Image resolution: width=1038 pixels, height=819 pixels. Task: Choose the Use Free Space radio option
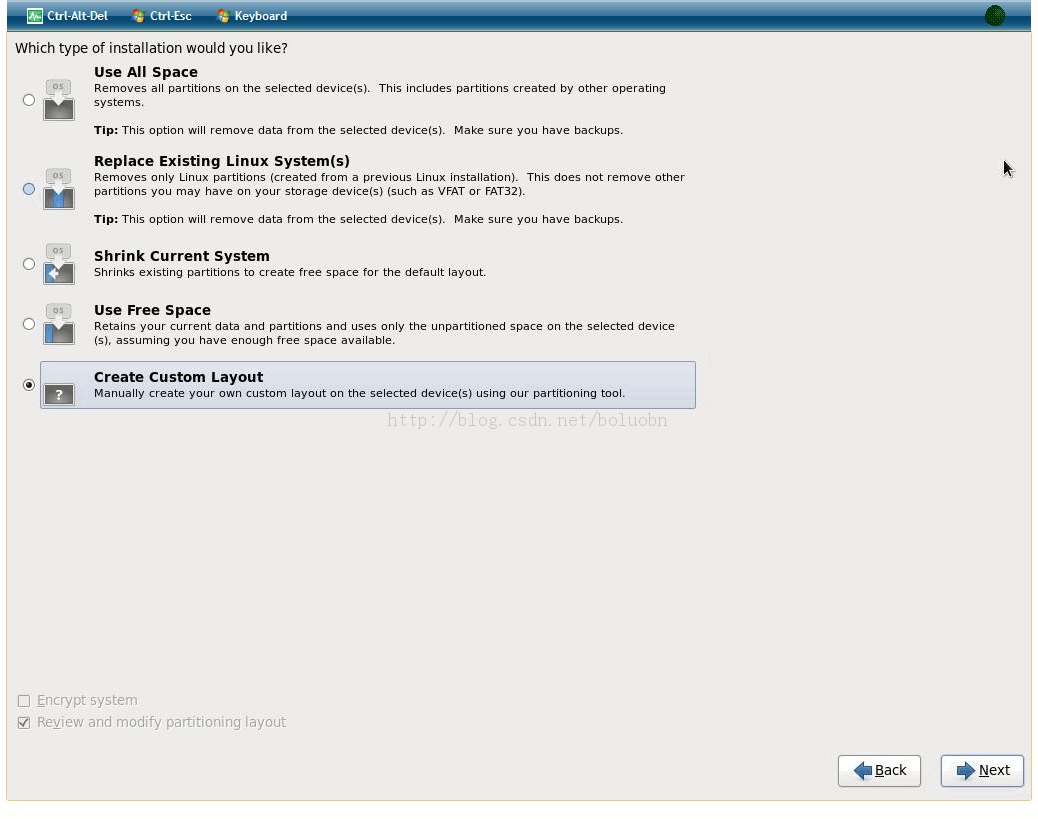click(28, 324)
